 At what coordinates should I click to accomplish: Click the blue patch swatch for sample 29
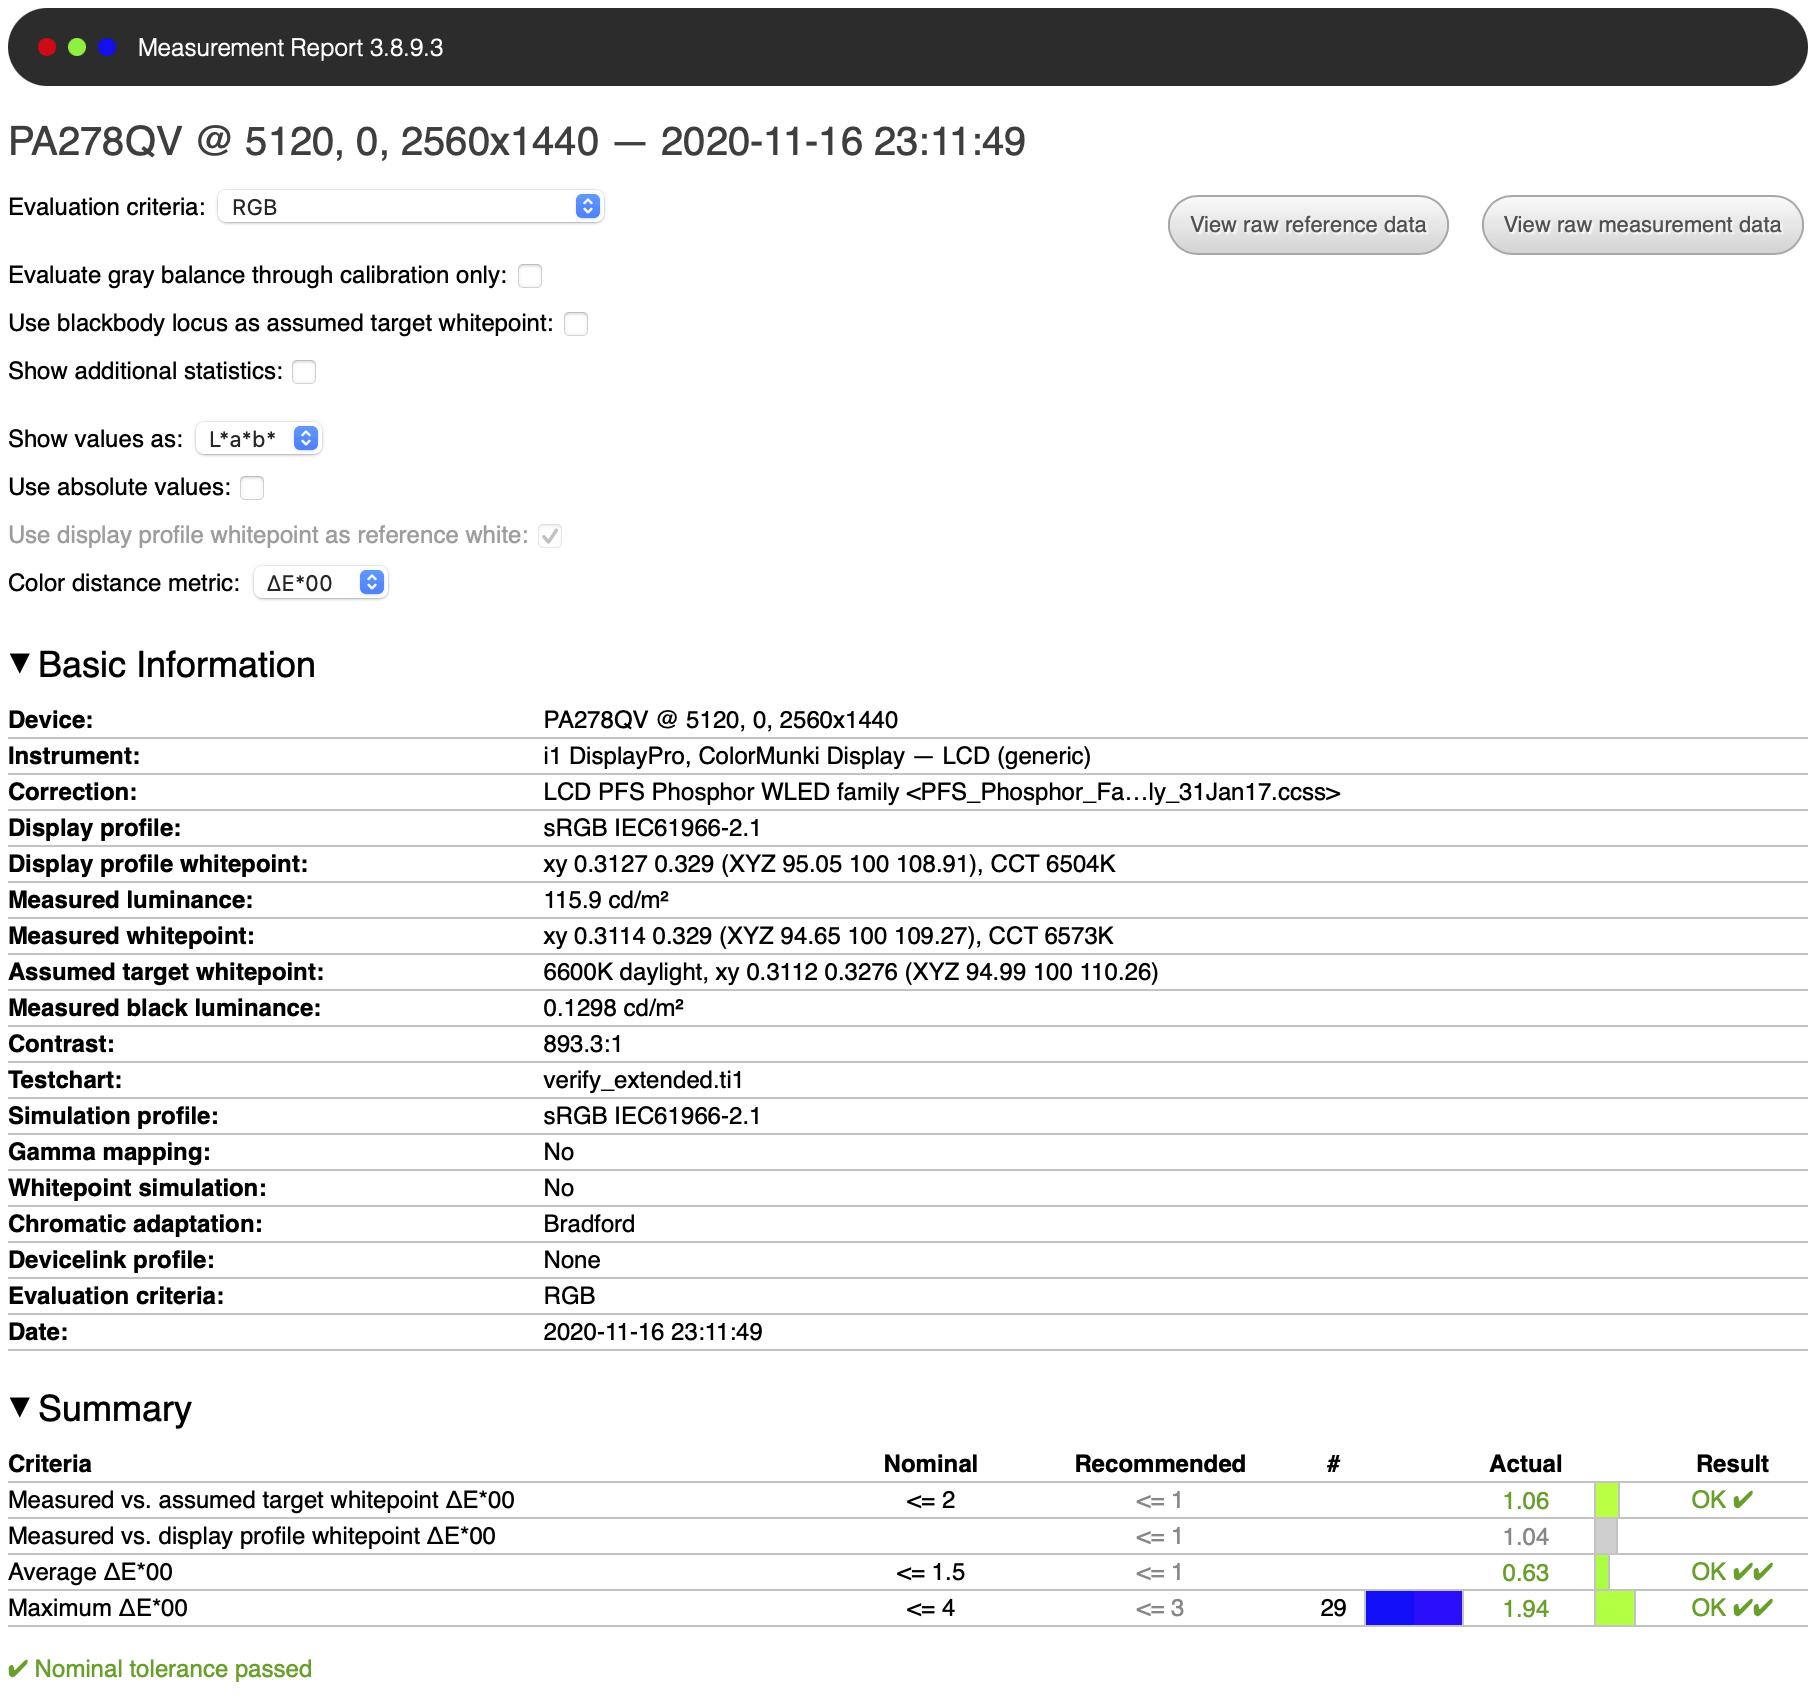tap(1413, 1608)
